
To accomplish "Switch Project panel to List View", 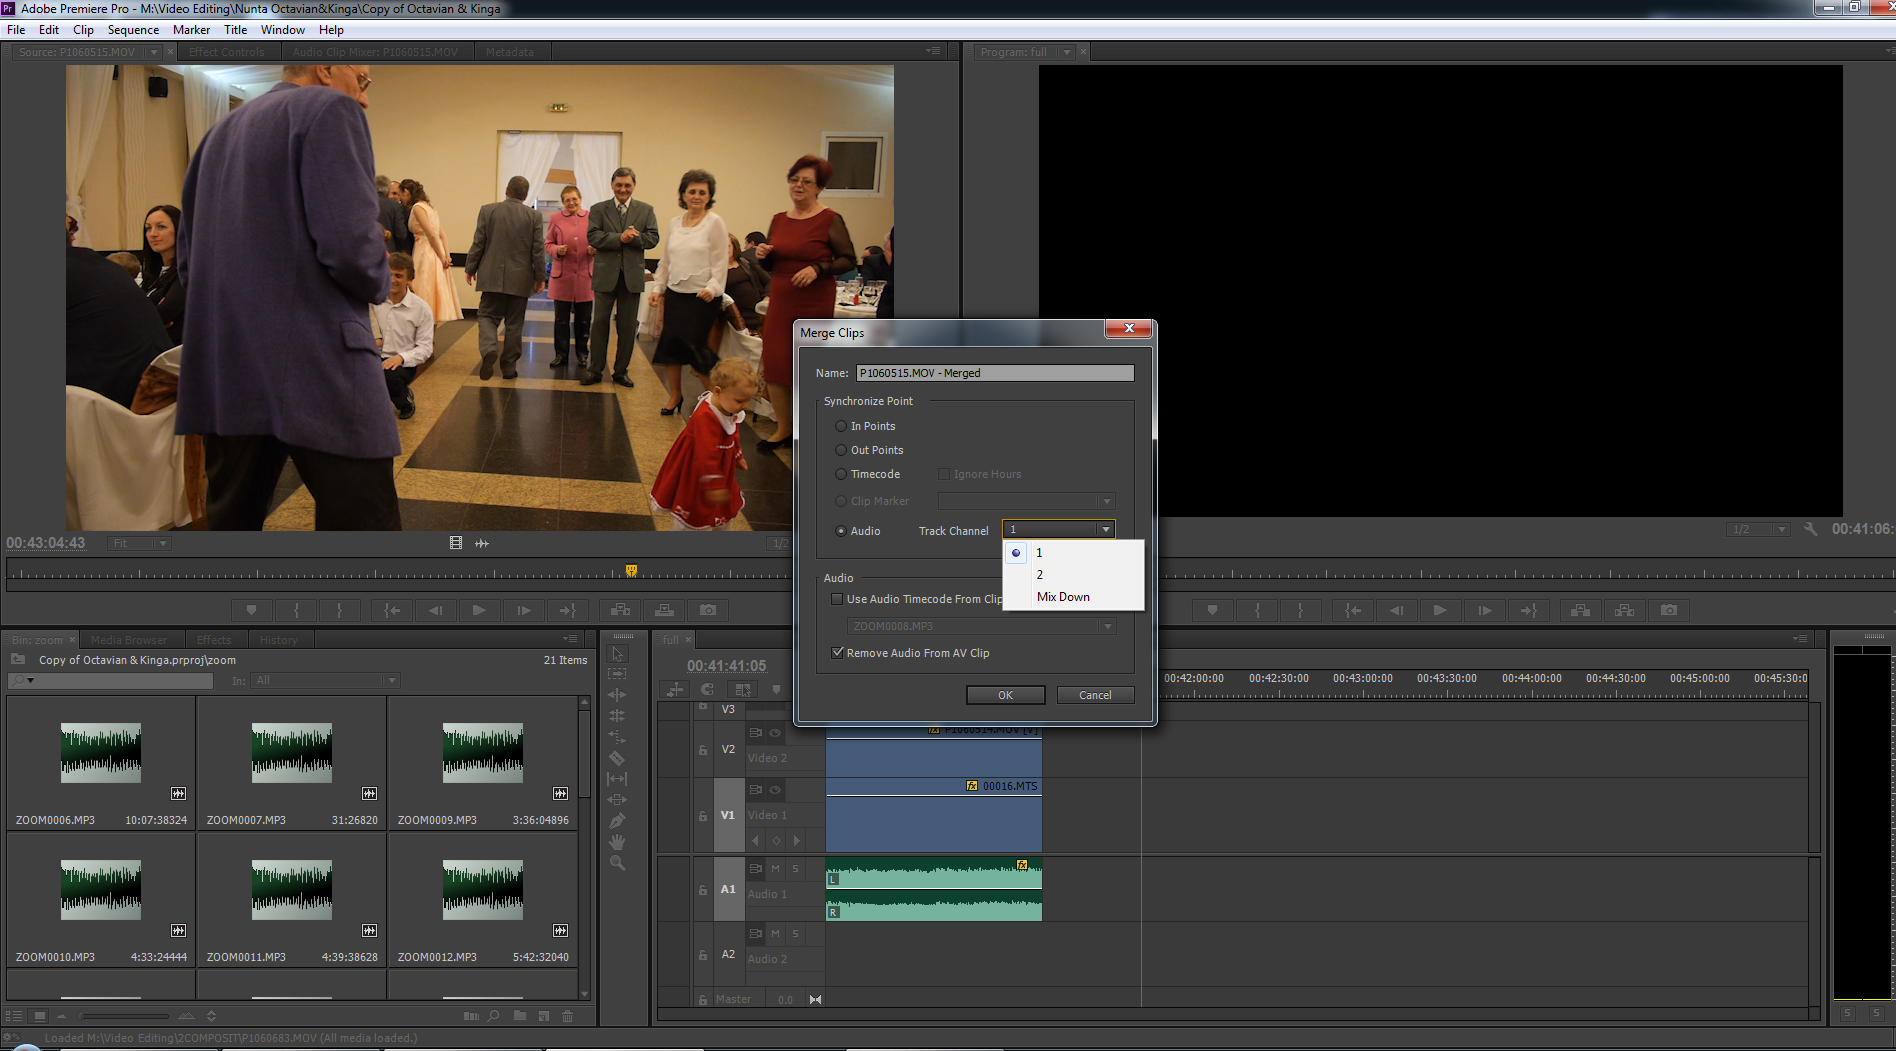I will coord(14,1016).
